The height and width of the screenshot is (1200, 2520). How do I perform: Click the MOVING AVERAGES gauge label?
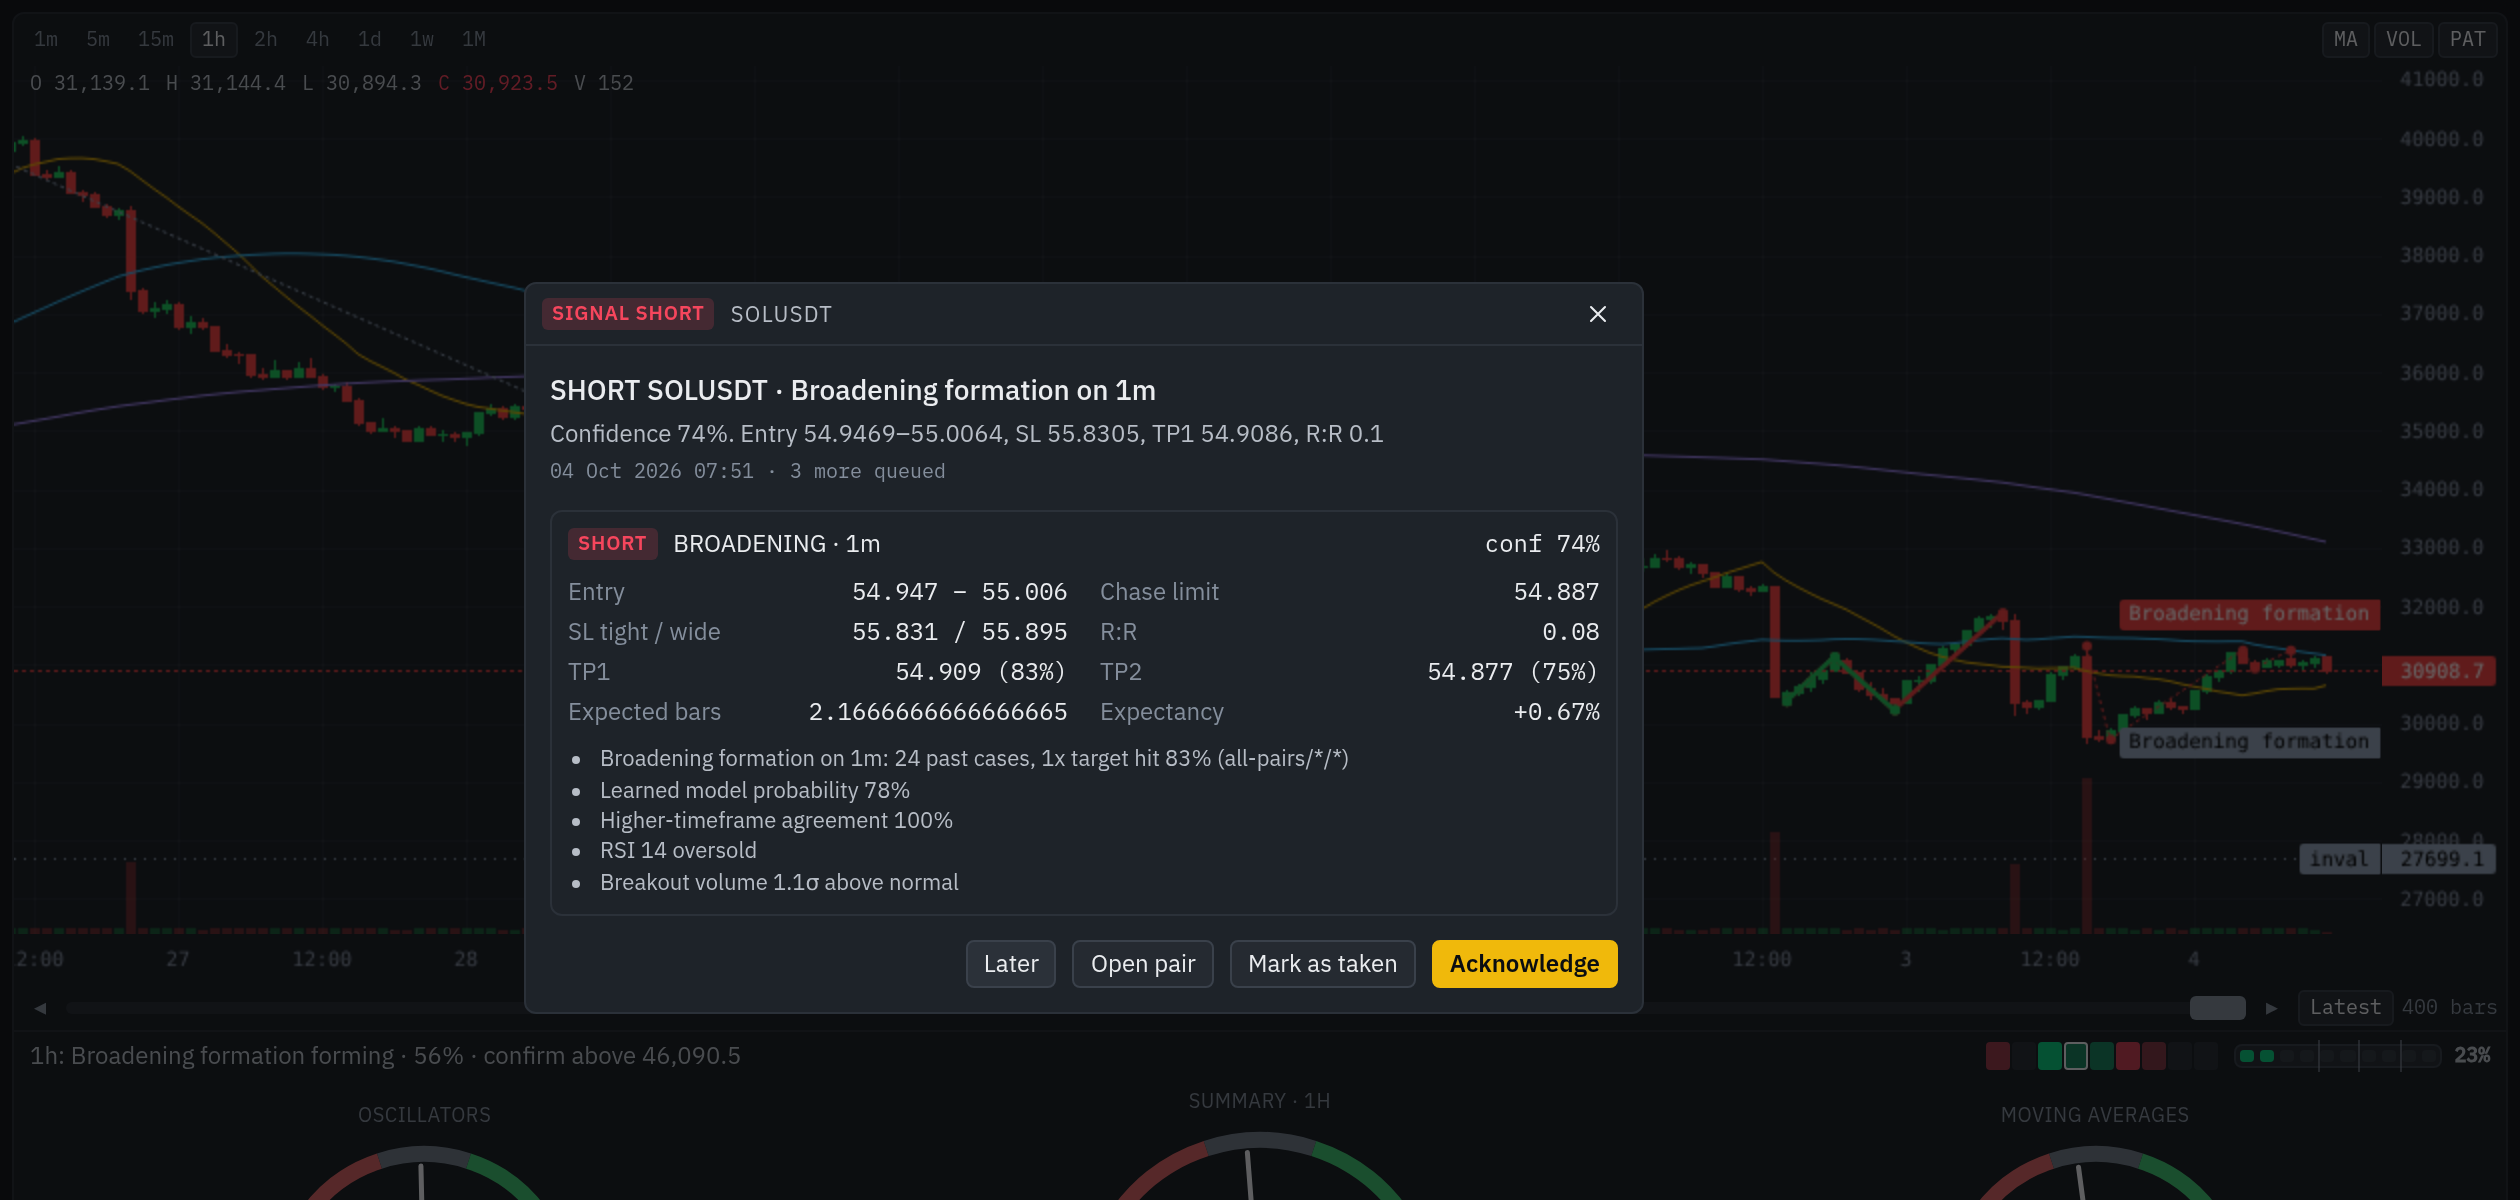(2095, 1115)
